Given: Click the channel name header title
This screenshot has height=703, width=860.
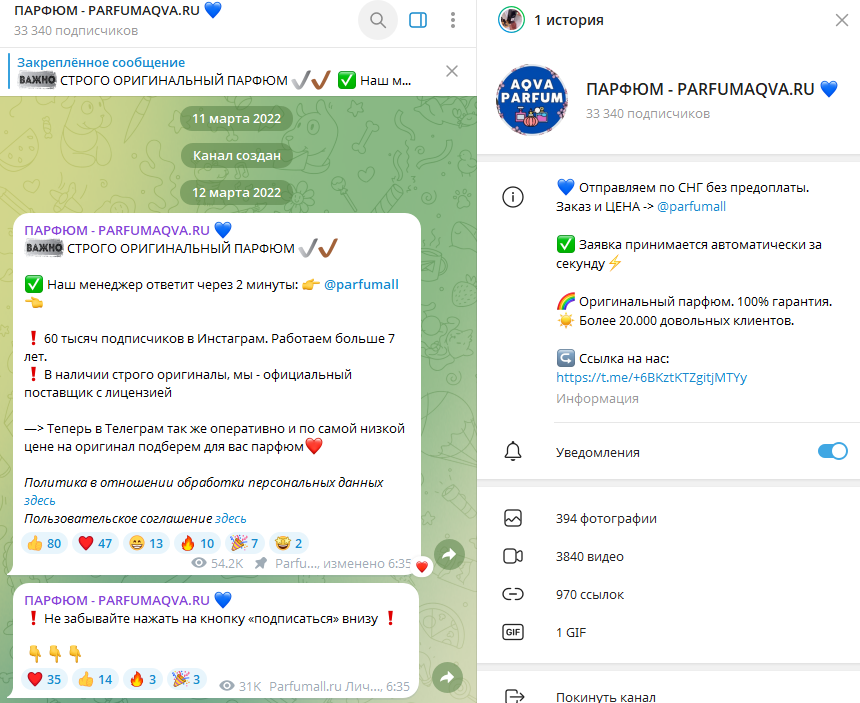Looking at the screenshot, I should pyautogui.click(x=118, y=10).
